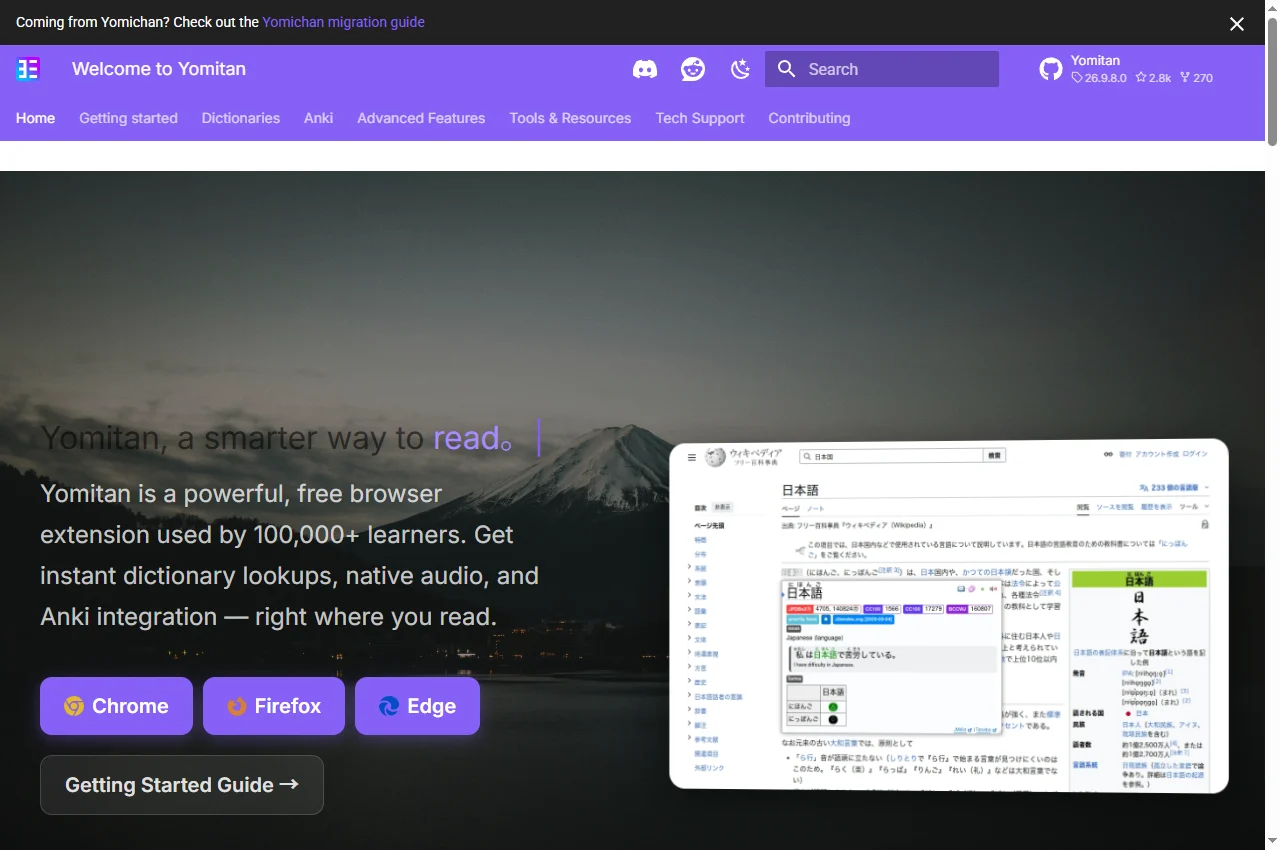1280x850 pixels.
Task: Click the Wikipedia demo screenshot
Action: click(948, 616)
